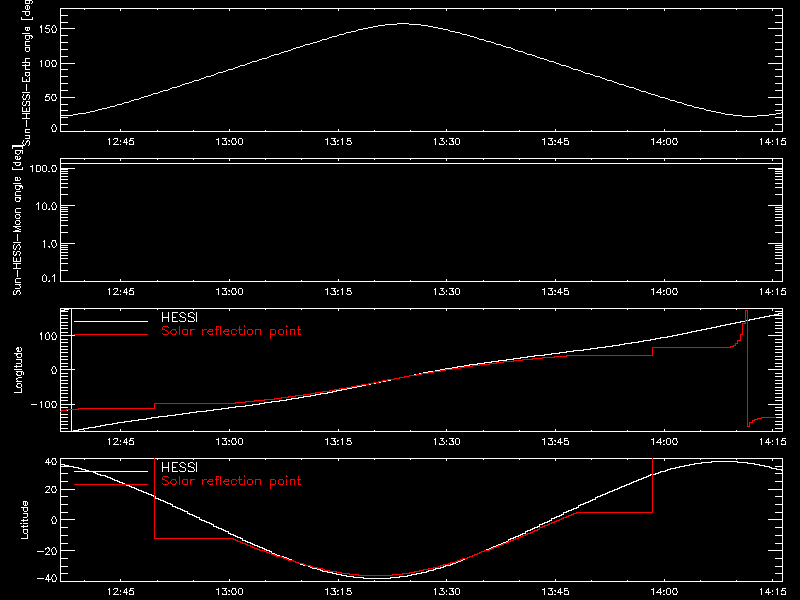The image size is (800, 600).
Task: Click red legend line sample in Latitude plot
Action: point(111,484)
